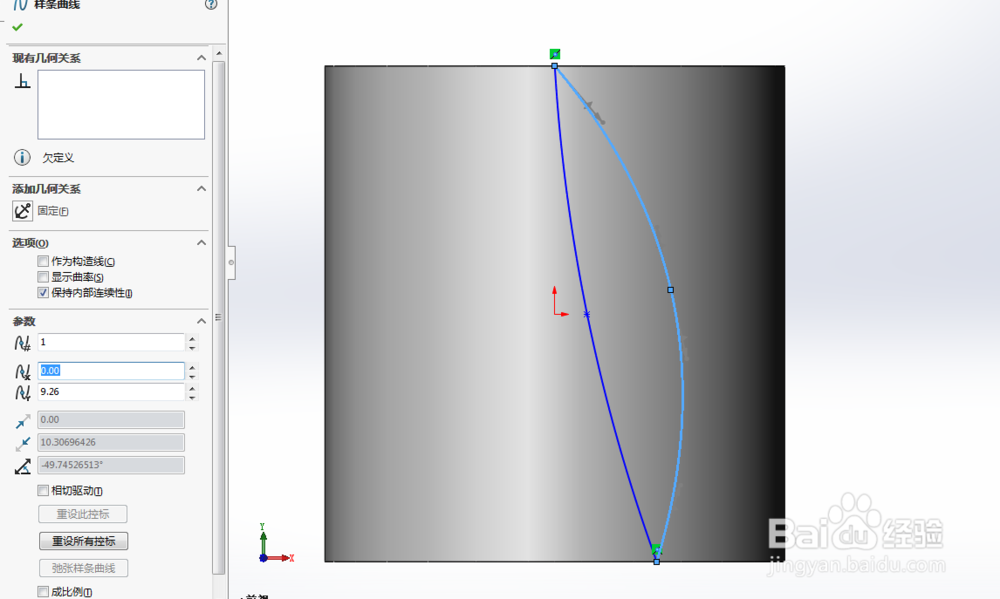Collapse the 添加几何关系 section
The height and width of the screenshot is (599, 1000).
202,188
